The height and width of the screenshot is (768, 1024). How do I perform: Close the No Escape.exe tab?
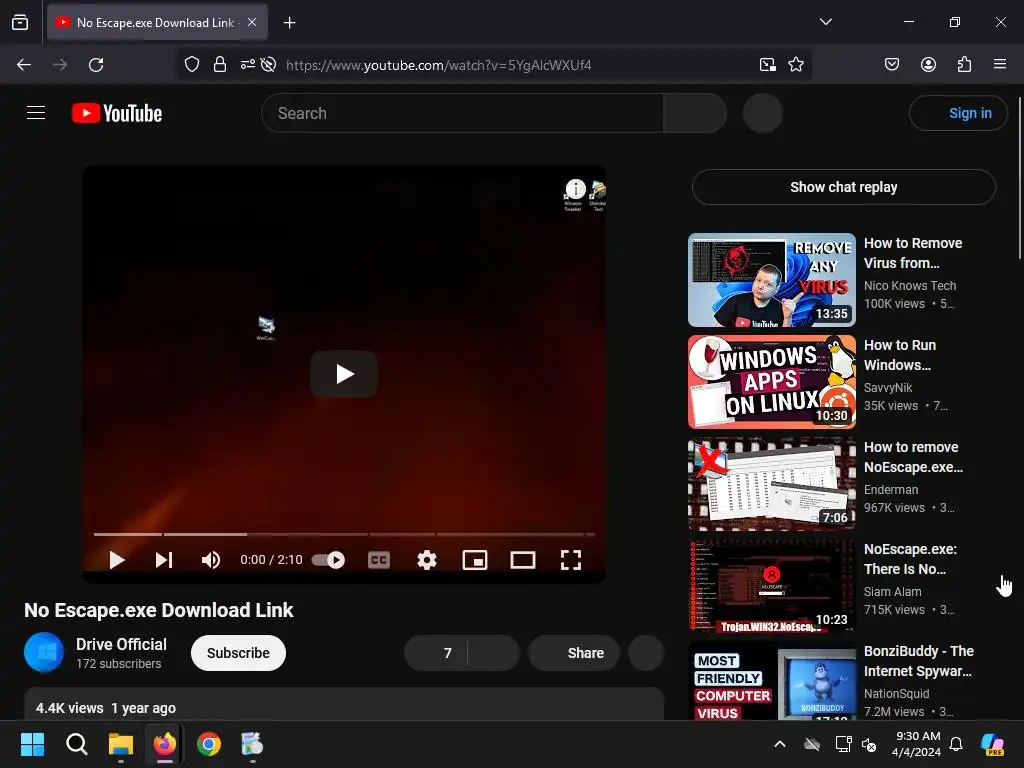coord(252,22)
